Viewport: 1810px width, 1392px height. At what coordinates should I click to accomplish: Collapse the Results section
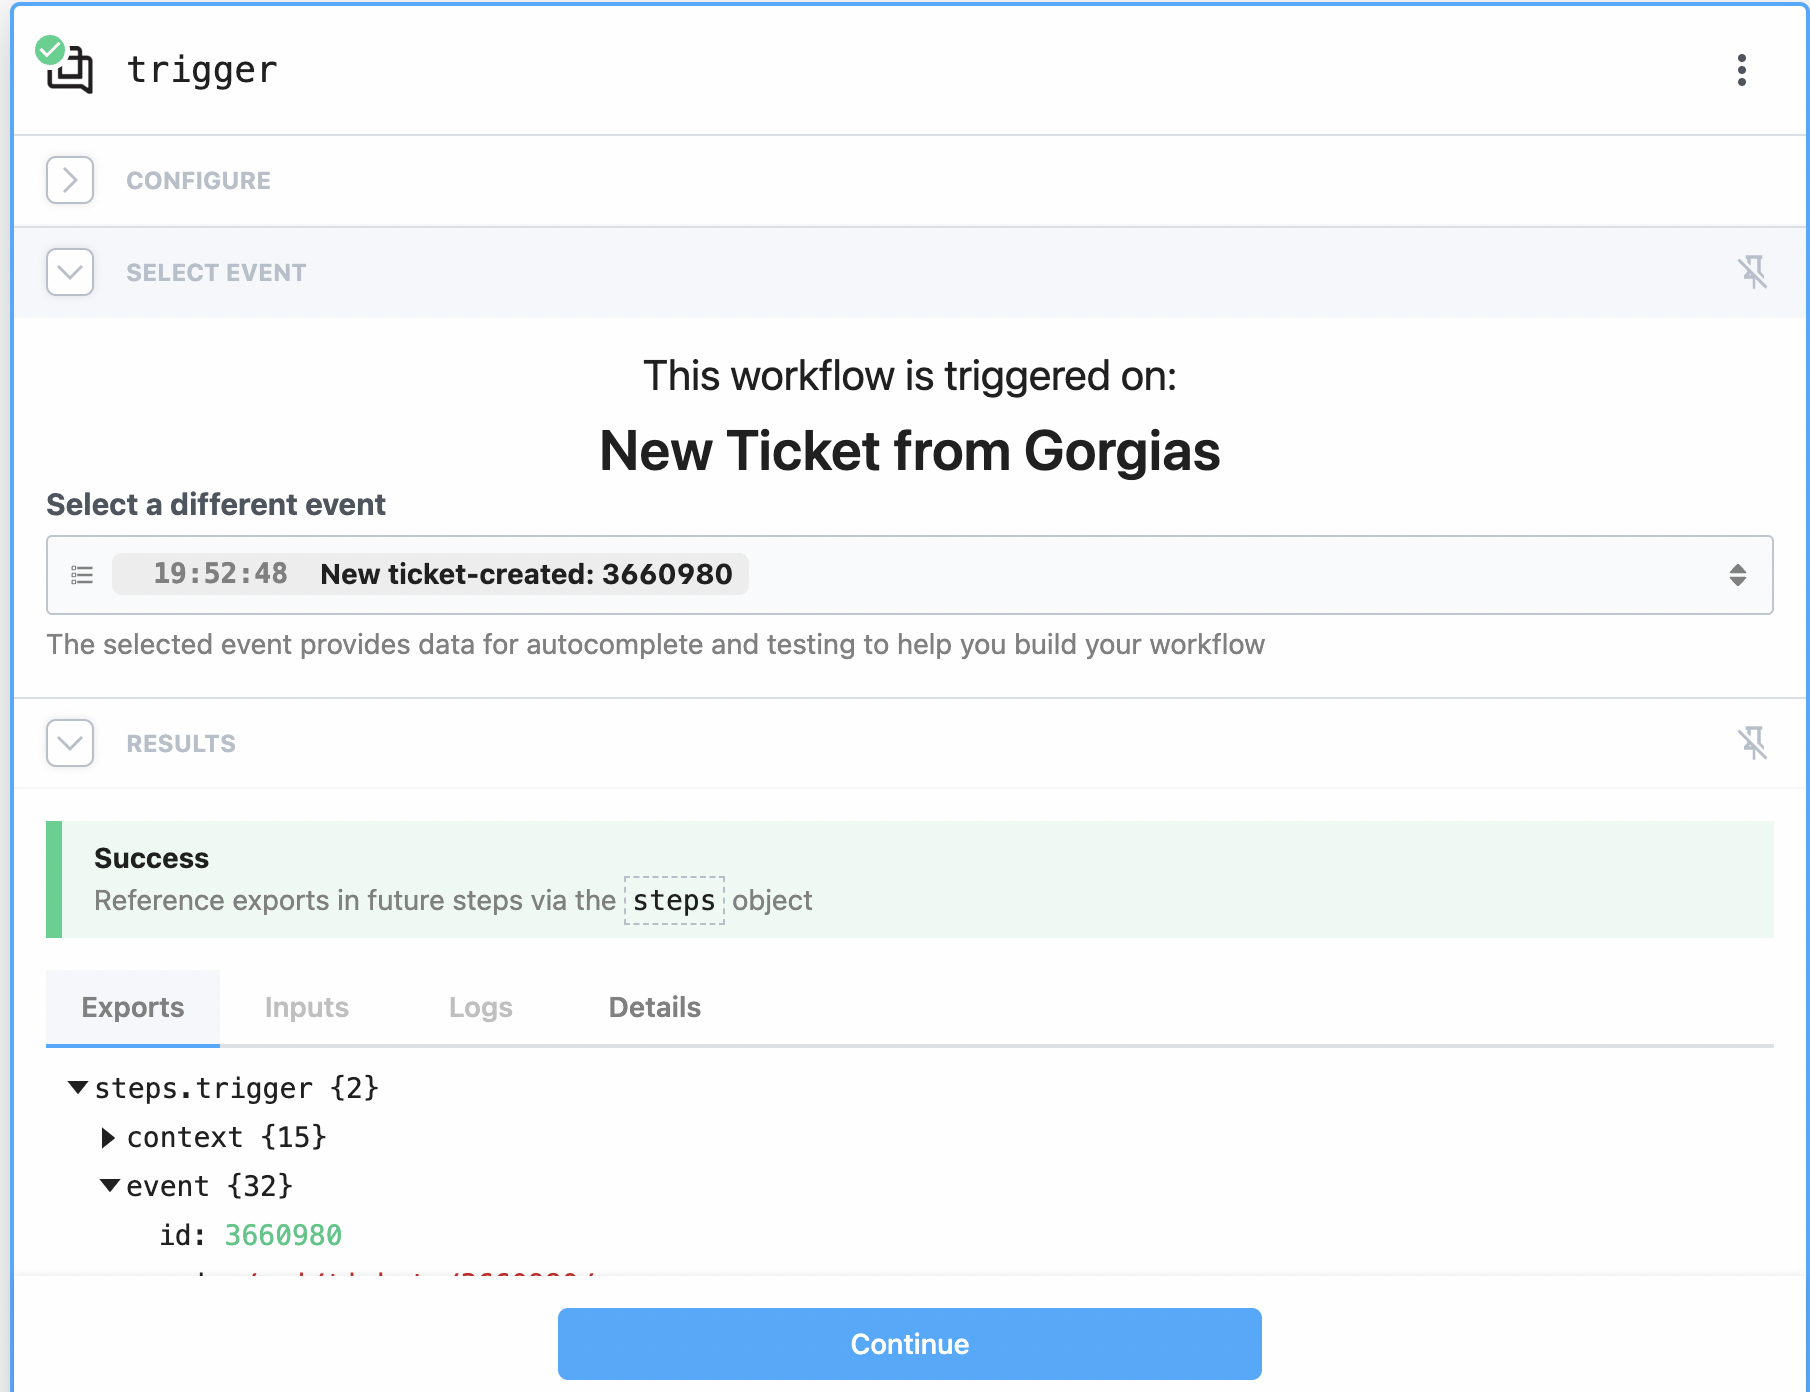[x=69, y=743]
